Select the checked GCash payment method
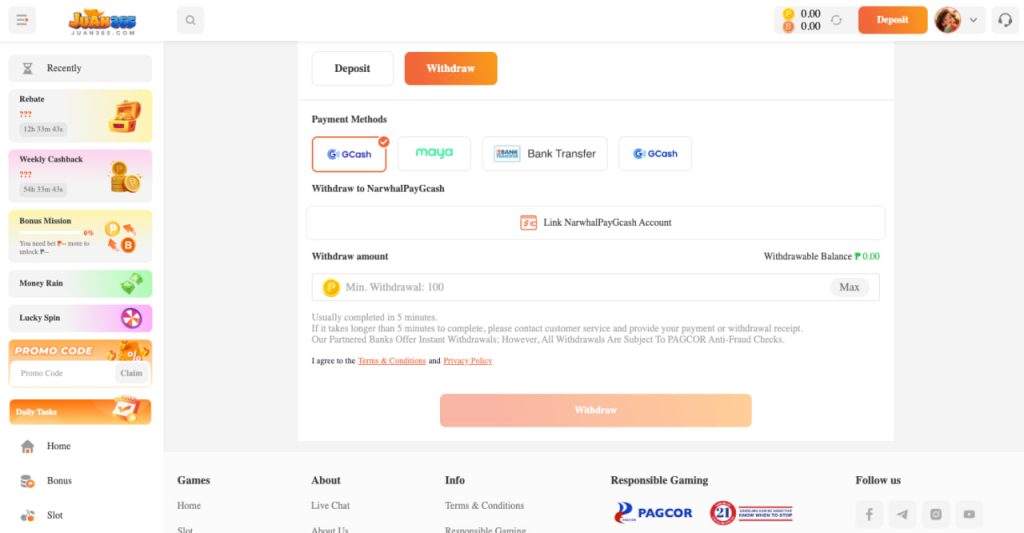 click(x=349, y=154)
